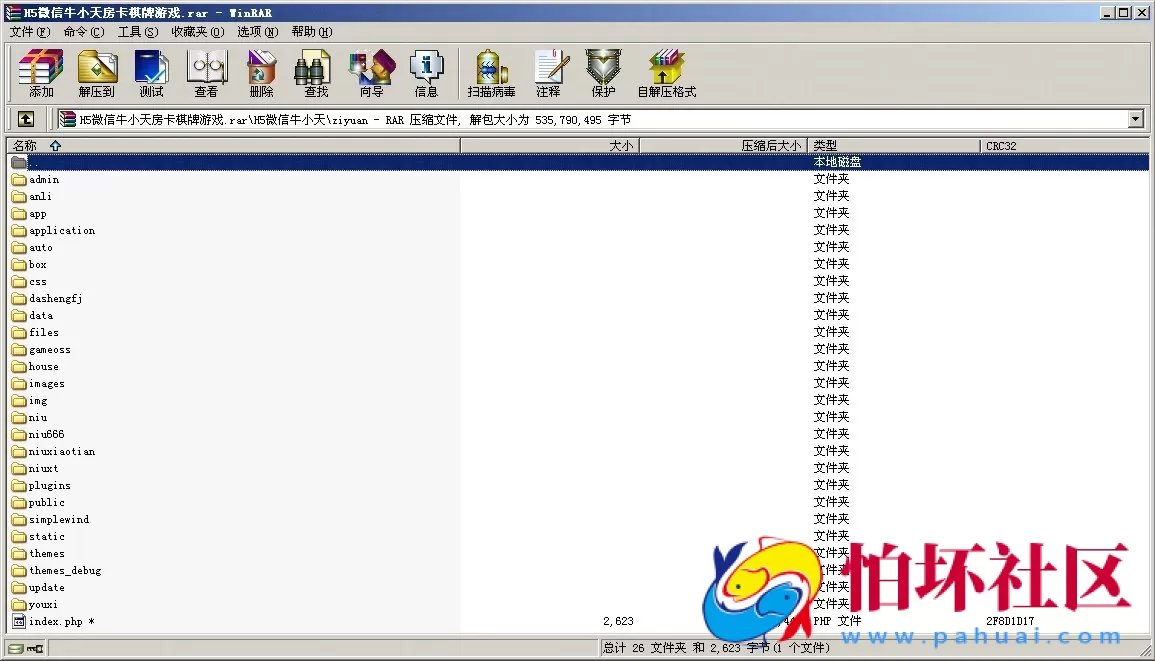
Task: Click the 保护 (Protect) archive icon
Action: 603,74
